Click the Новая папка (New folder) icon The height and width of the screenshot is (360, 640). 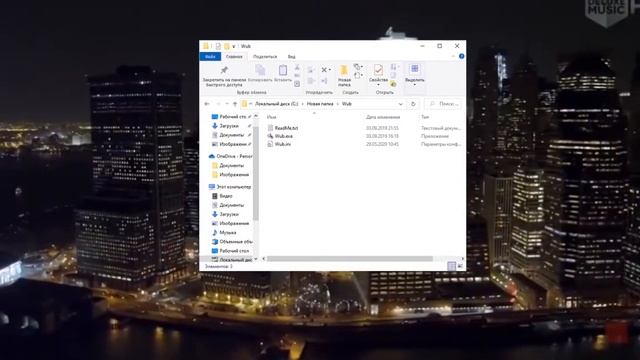point(344,70)
